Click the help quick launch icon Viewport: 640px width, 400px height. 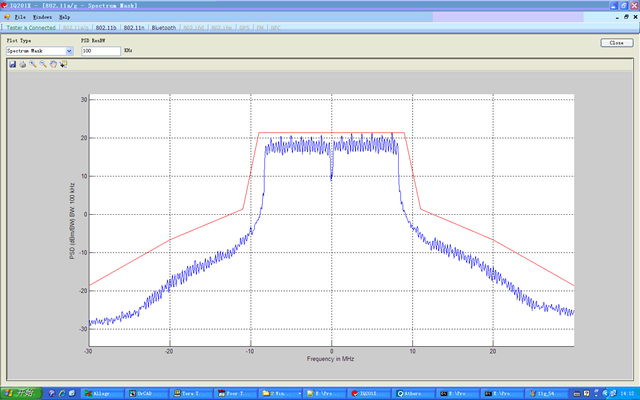(52, 393)
